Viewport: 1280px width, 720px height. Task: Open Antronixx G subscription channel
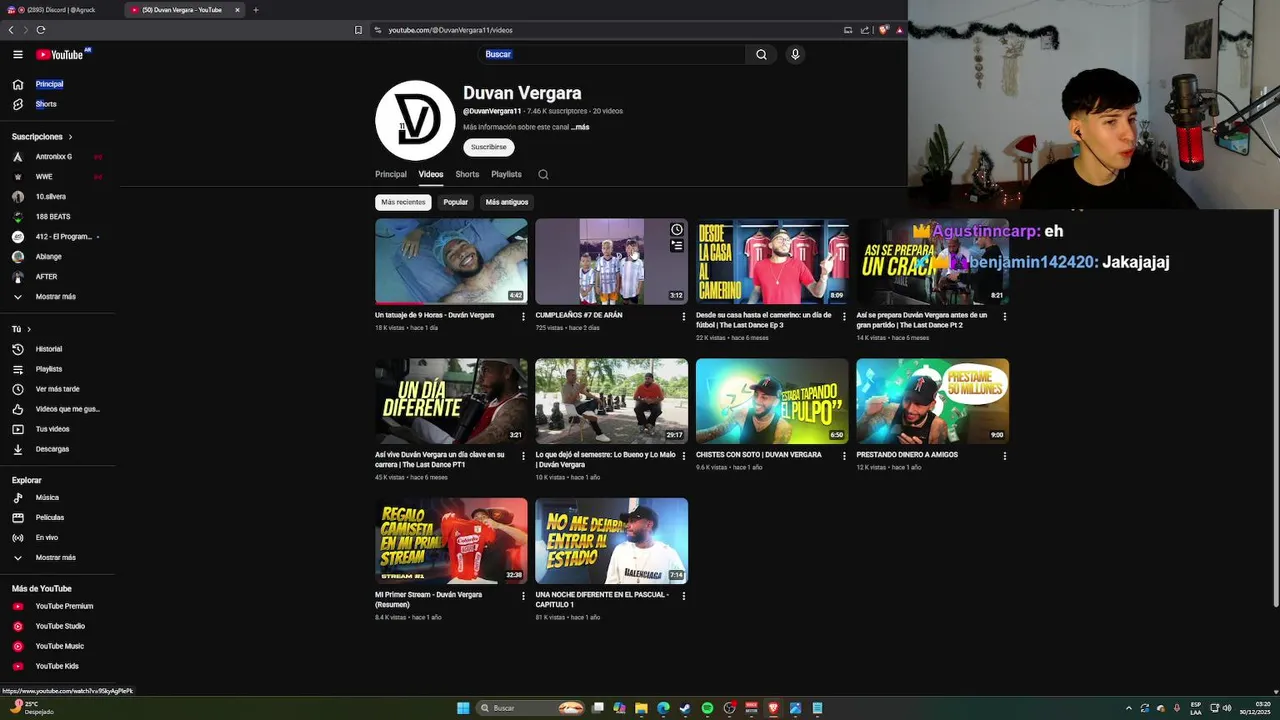coord(54,156)
